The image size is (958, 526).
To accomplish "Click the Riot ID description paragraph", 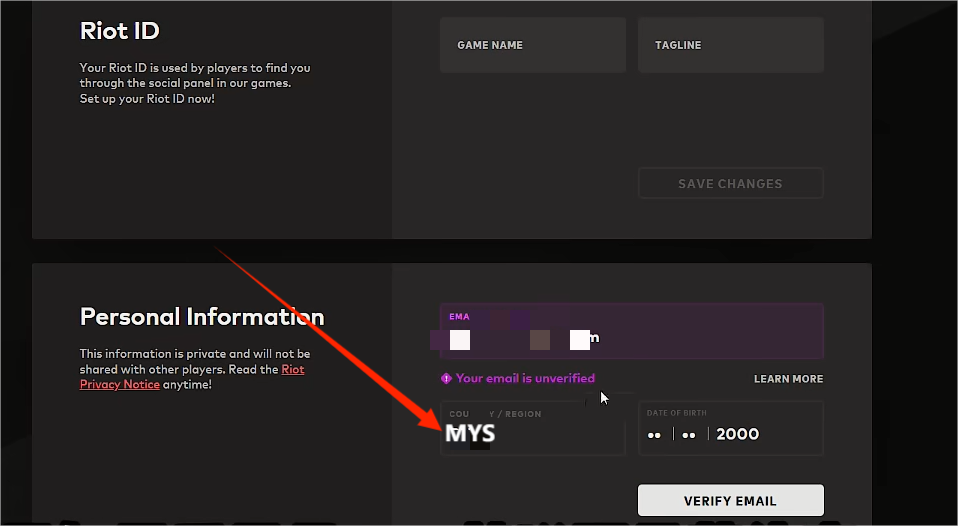I will 195,84.
